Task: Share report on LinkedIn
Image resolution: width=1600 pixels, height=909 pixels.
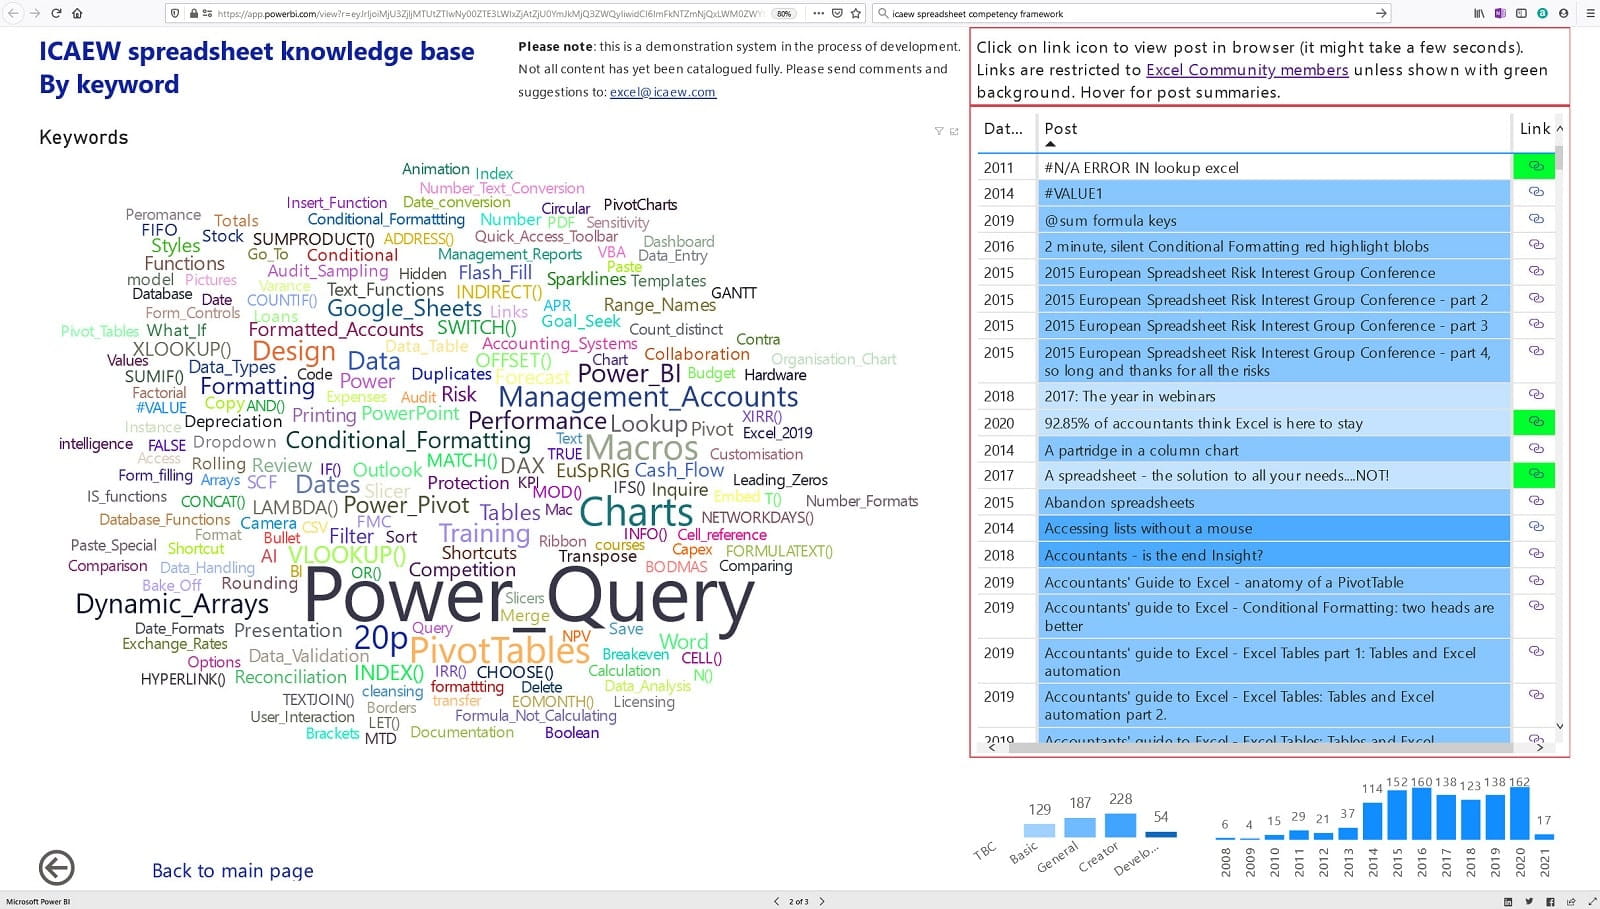Action: 1508,900
